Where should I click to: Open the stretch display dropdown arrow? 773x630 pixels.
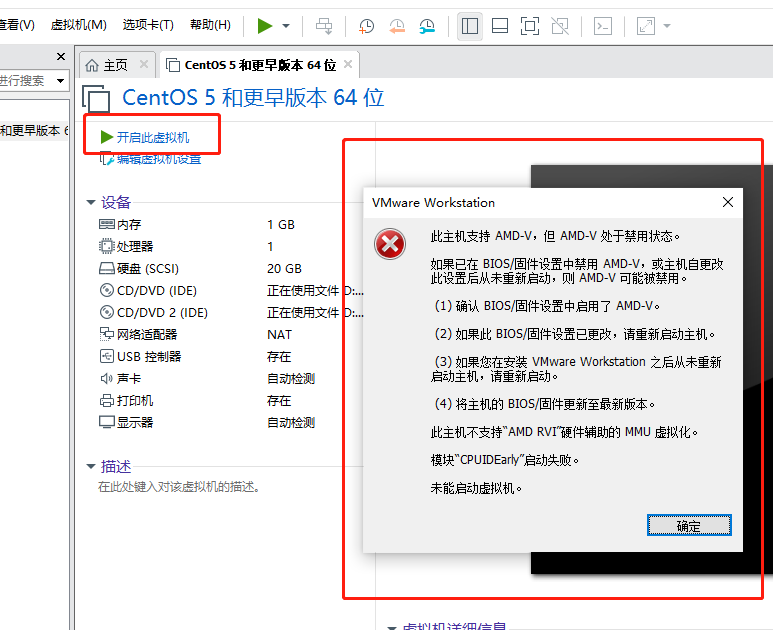pyautogui.click(x=667, y=26)
